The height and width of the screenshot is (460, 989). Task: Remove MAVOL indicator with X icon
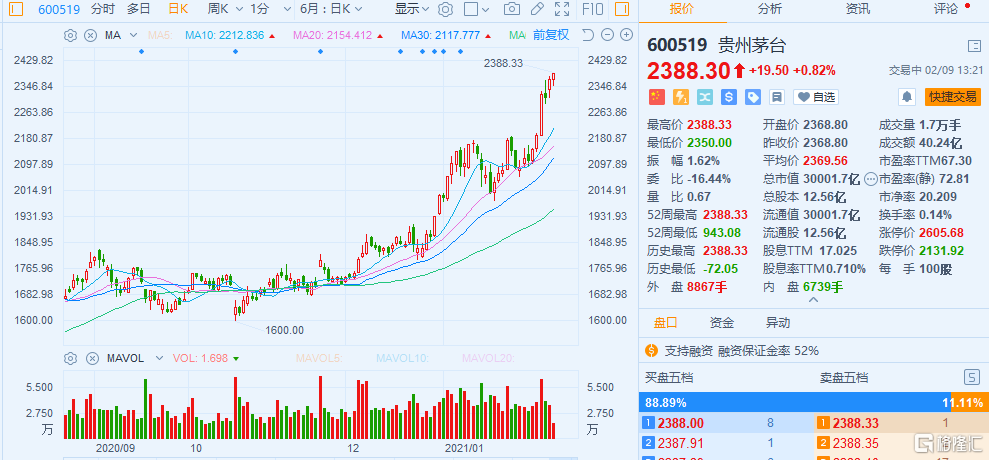tap(91, 358)
